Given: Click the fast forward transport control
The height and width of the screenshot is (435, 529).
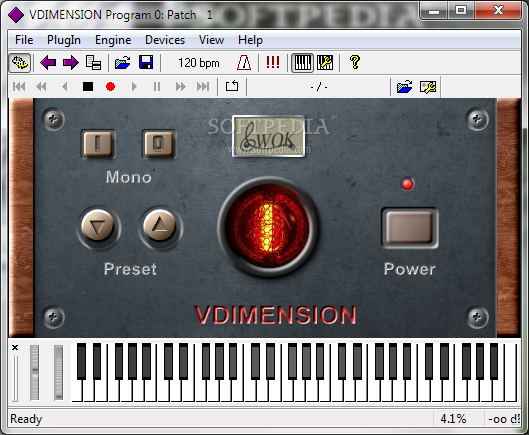Looking at the screenshot, I should [x=180, y=87].
